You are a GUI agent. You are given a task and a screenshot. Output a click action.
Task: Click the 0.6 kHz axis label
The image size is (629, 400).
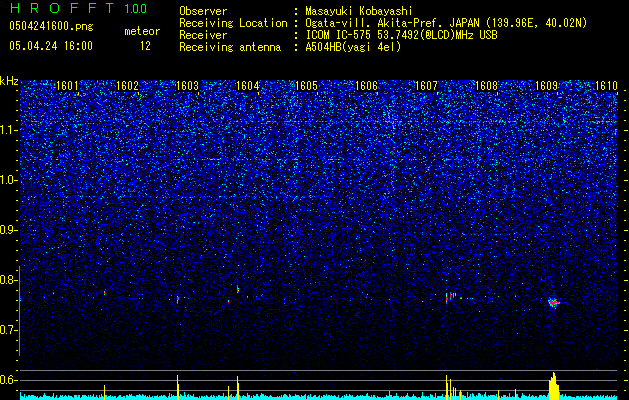point(9,380)
